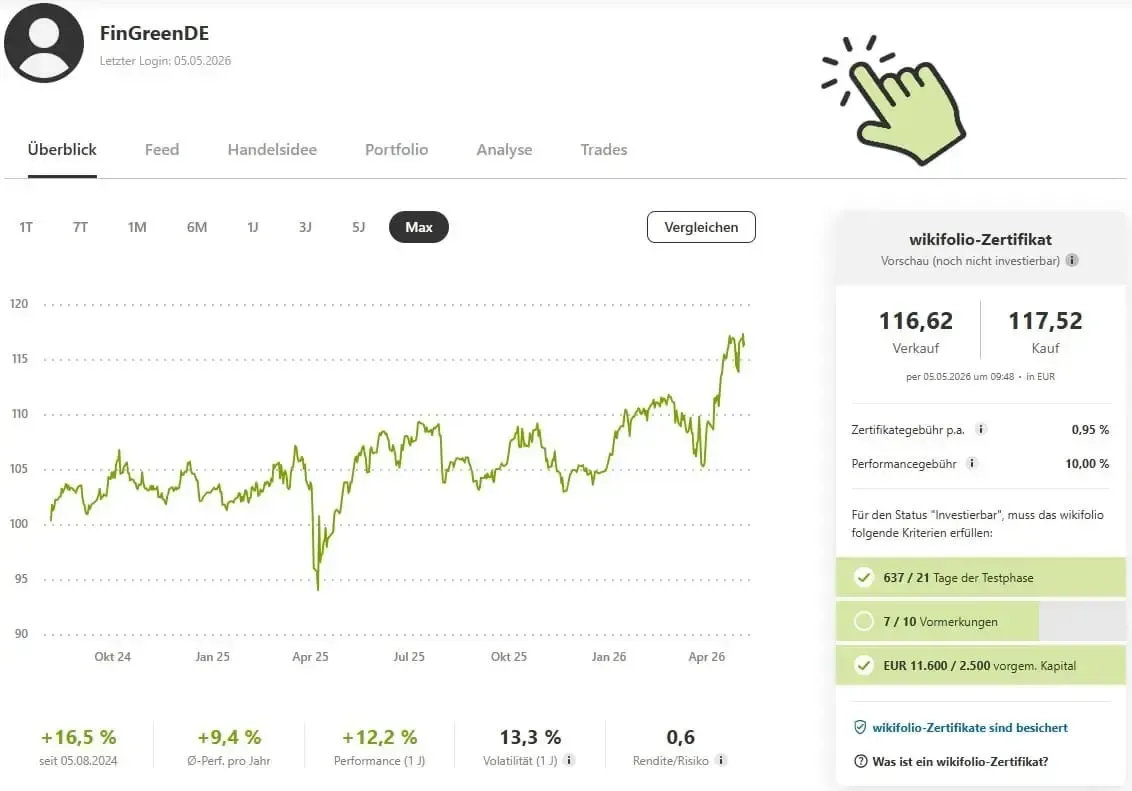Show info for Rendite/Risiko
The height and width of the screenshot is (791, 1132).
click(x=720, y=760)
